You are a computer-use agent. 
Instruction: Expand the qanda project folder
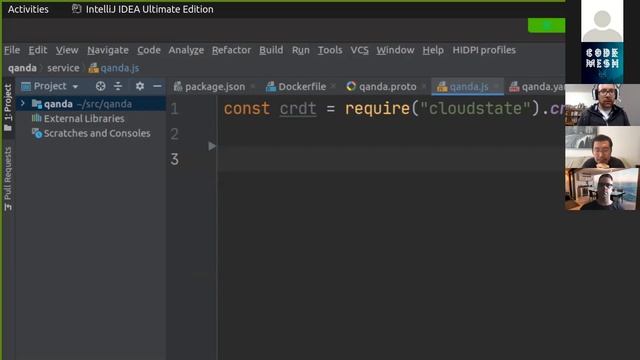(23, 104)
